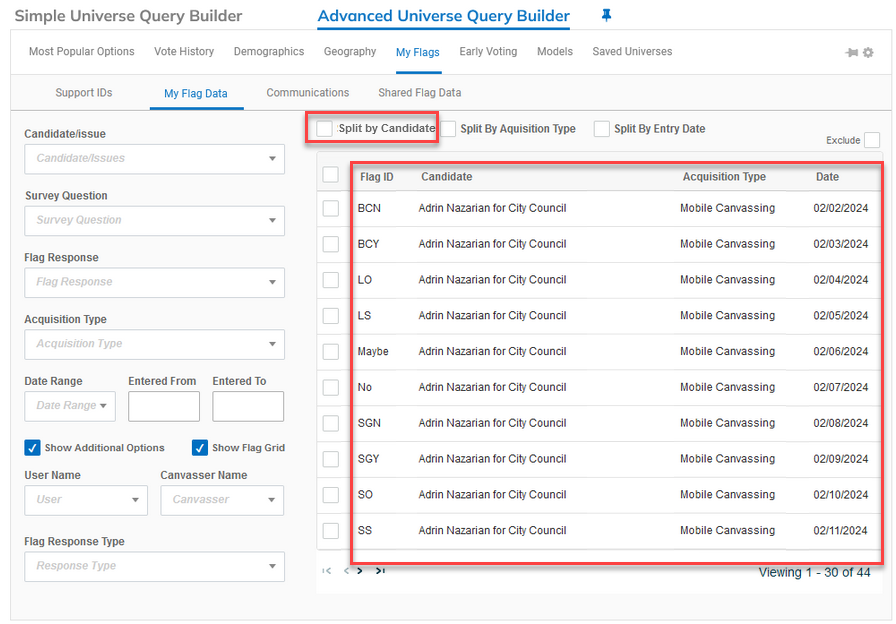Screen dimensions: 896x624
Task: Sort by Acquisition Type column header
Action: pyautogui.click(x=724, y=177)
